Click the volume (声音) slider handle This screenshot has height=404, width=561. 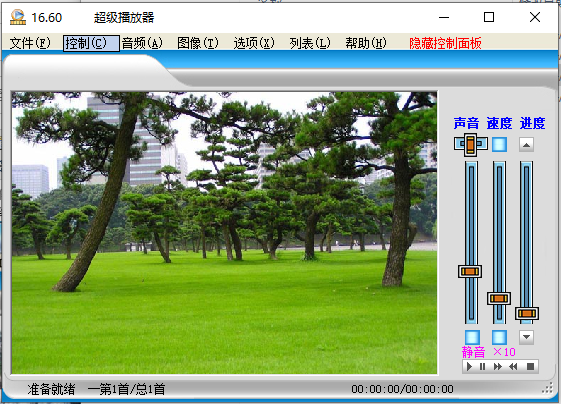[x=470, y=271]
